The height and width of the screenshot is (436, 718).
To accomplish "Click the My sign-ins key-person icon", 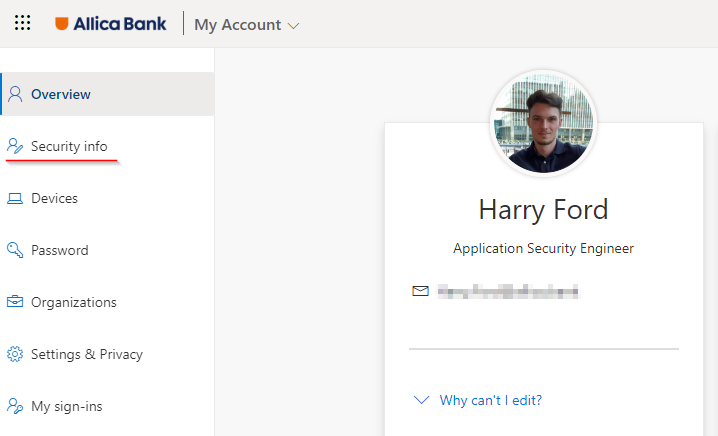I will pyautogui.click(x=15, y=406).
